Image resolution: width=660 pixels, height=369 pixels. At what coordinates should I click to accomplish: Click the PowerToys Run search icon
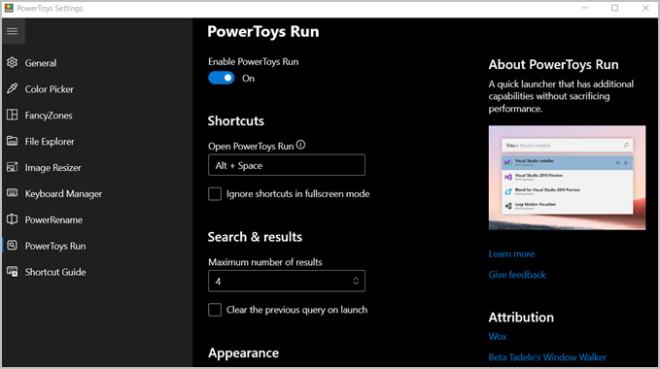(x=12, y=245)
